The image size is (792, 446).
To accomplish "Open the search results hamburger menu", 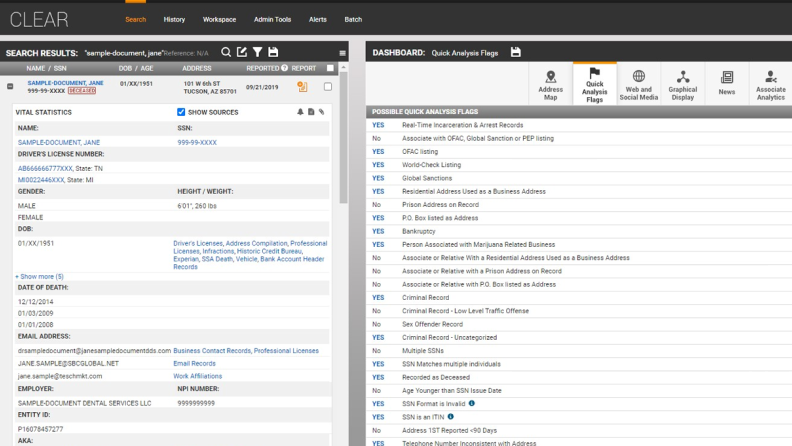I will (343, 52).
